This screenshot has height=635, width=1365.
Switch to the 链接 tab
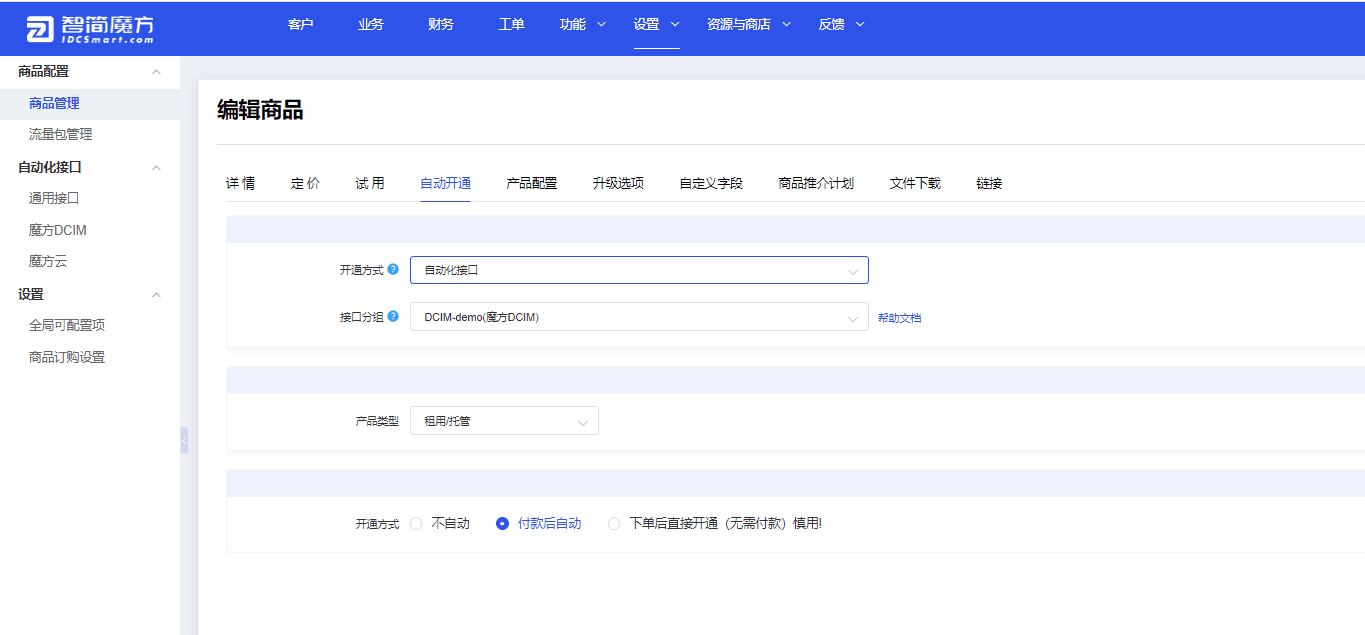(x=989, y=183)
